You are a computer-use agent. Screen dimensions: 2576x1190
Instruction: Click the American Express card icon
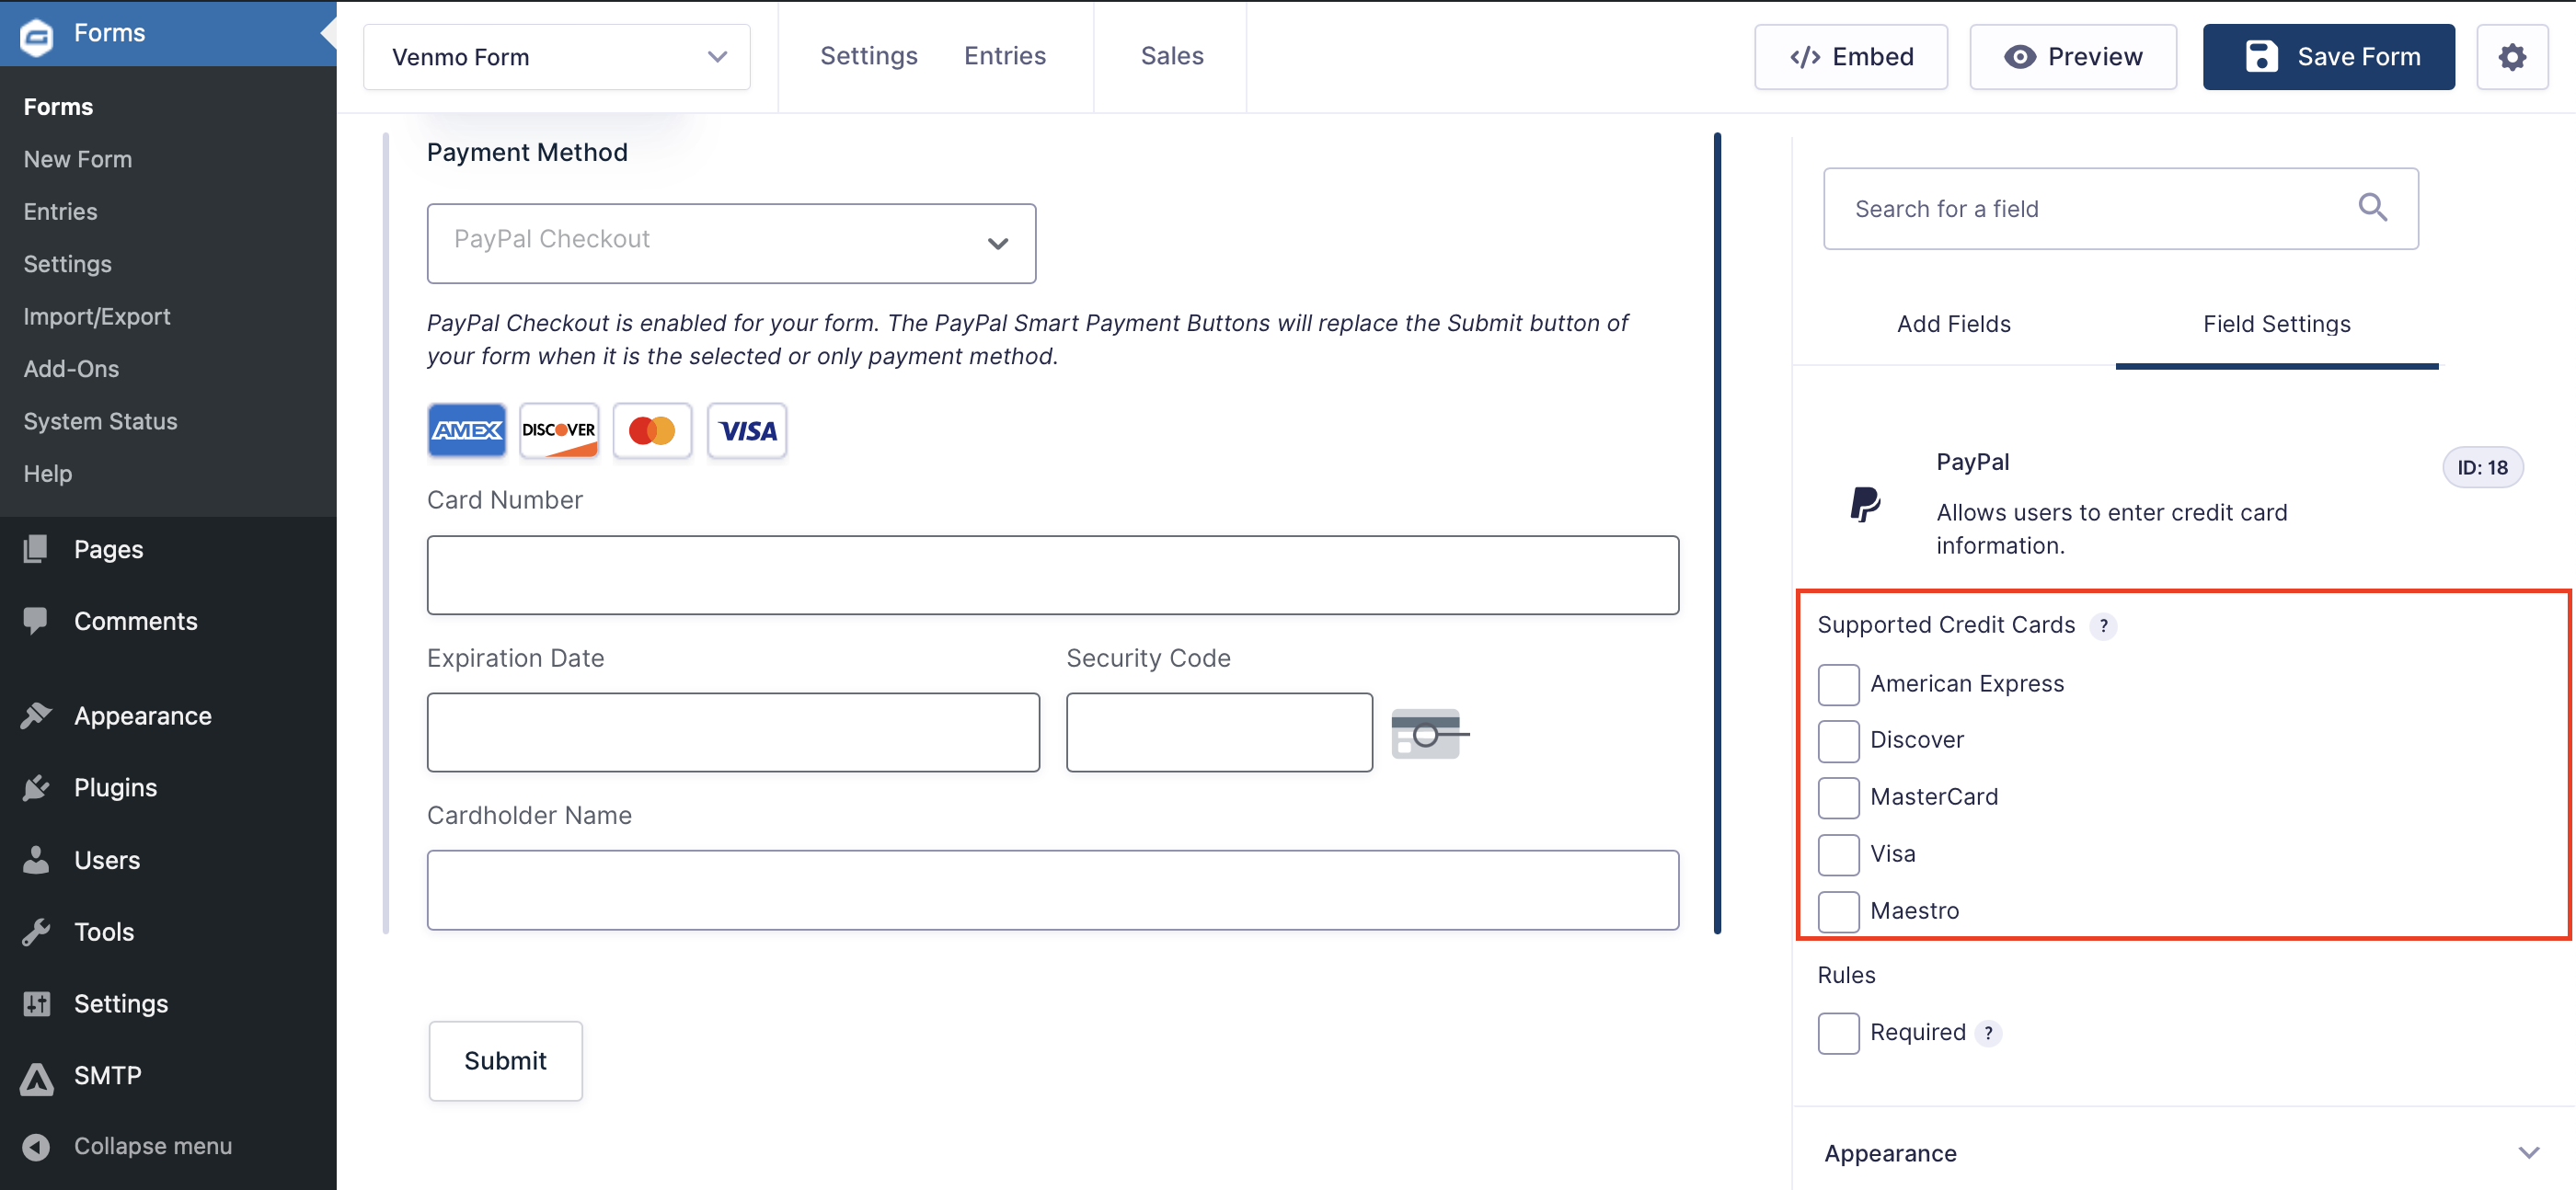pyautogui.click(x=467, y=431)
